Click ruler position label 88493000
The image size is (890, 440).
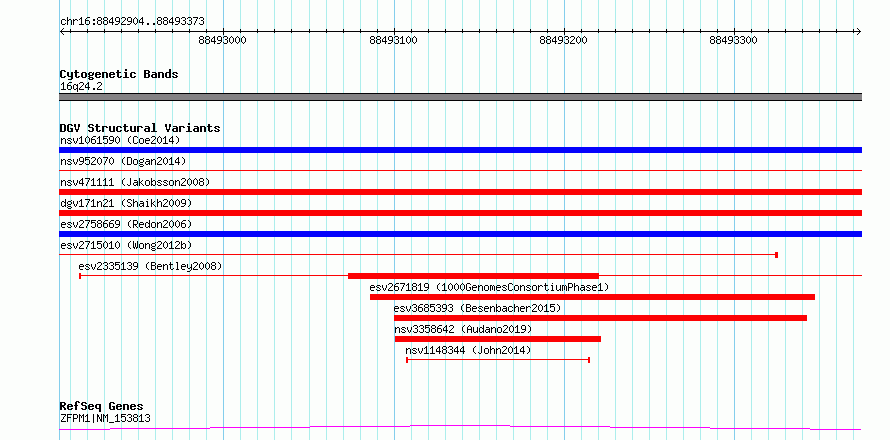click(x=222, y=40)
